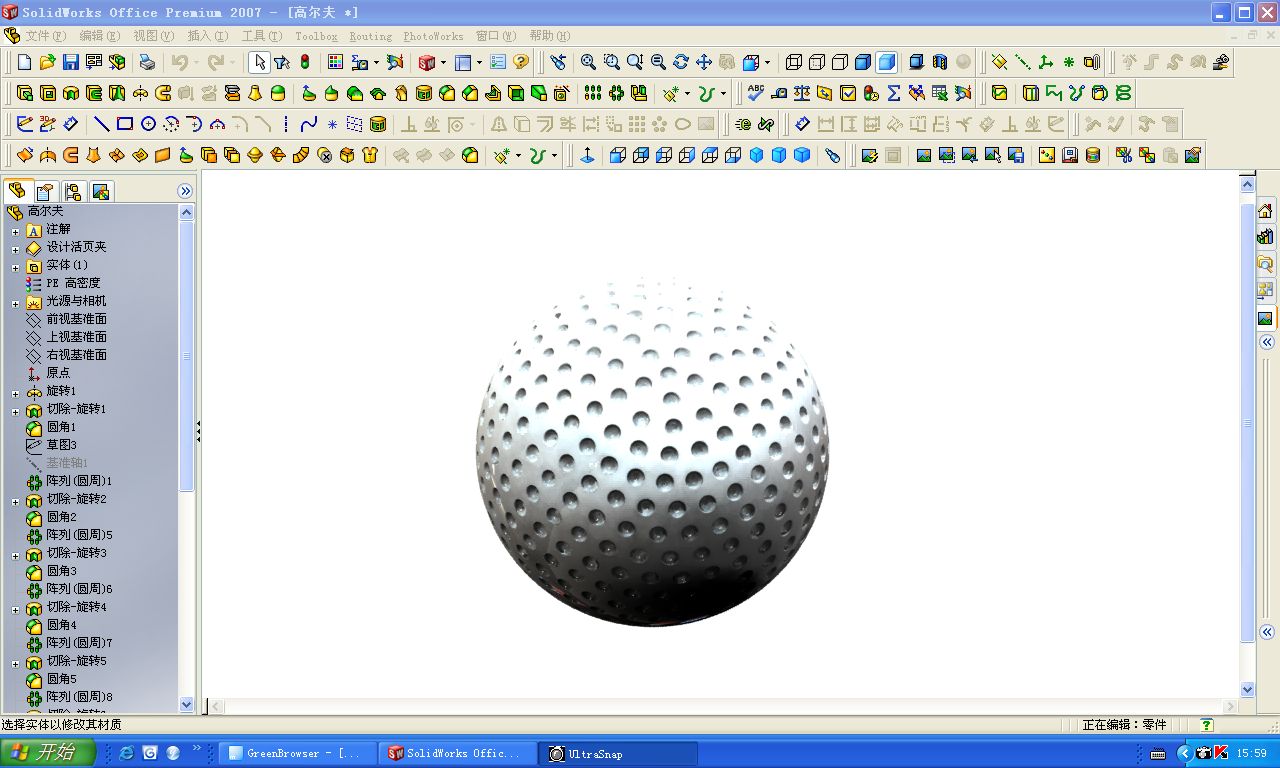
Task: Activate the Pan view tool
Action: 704,62
